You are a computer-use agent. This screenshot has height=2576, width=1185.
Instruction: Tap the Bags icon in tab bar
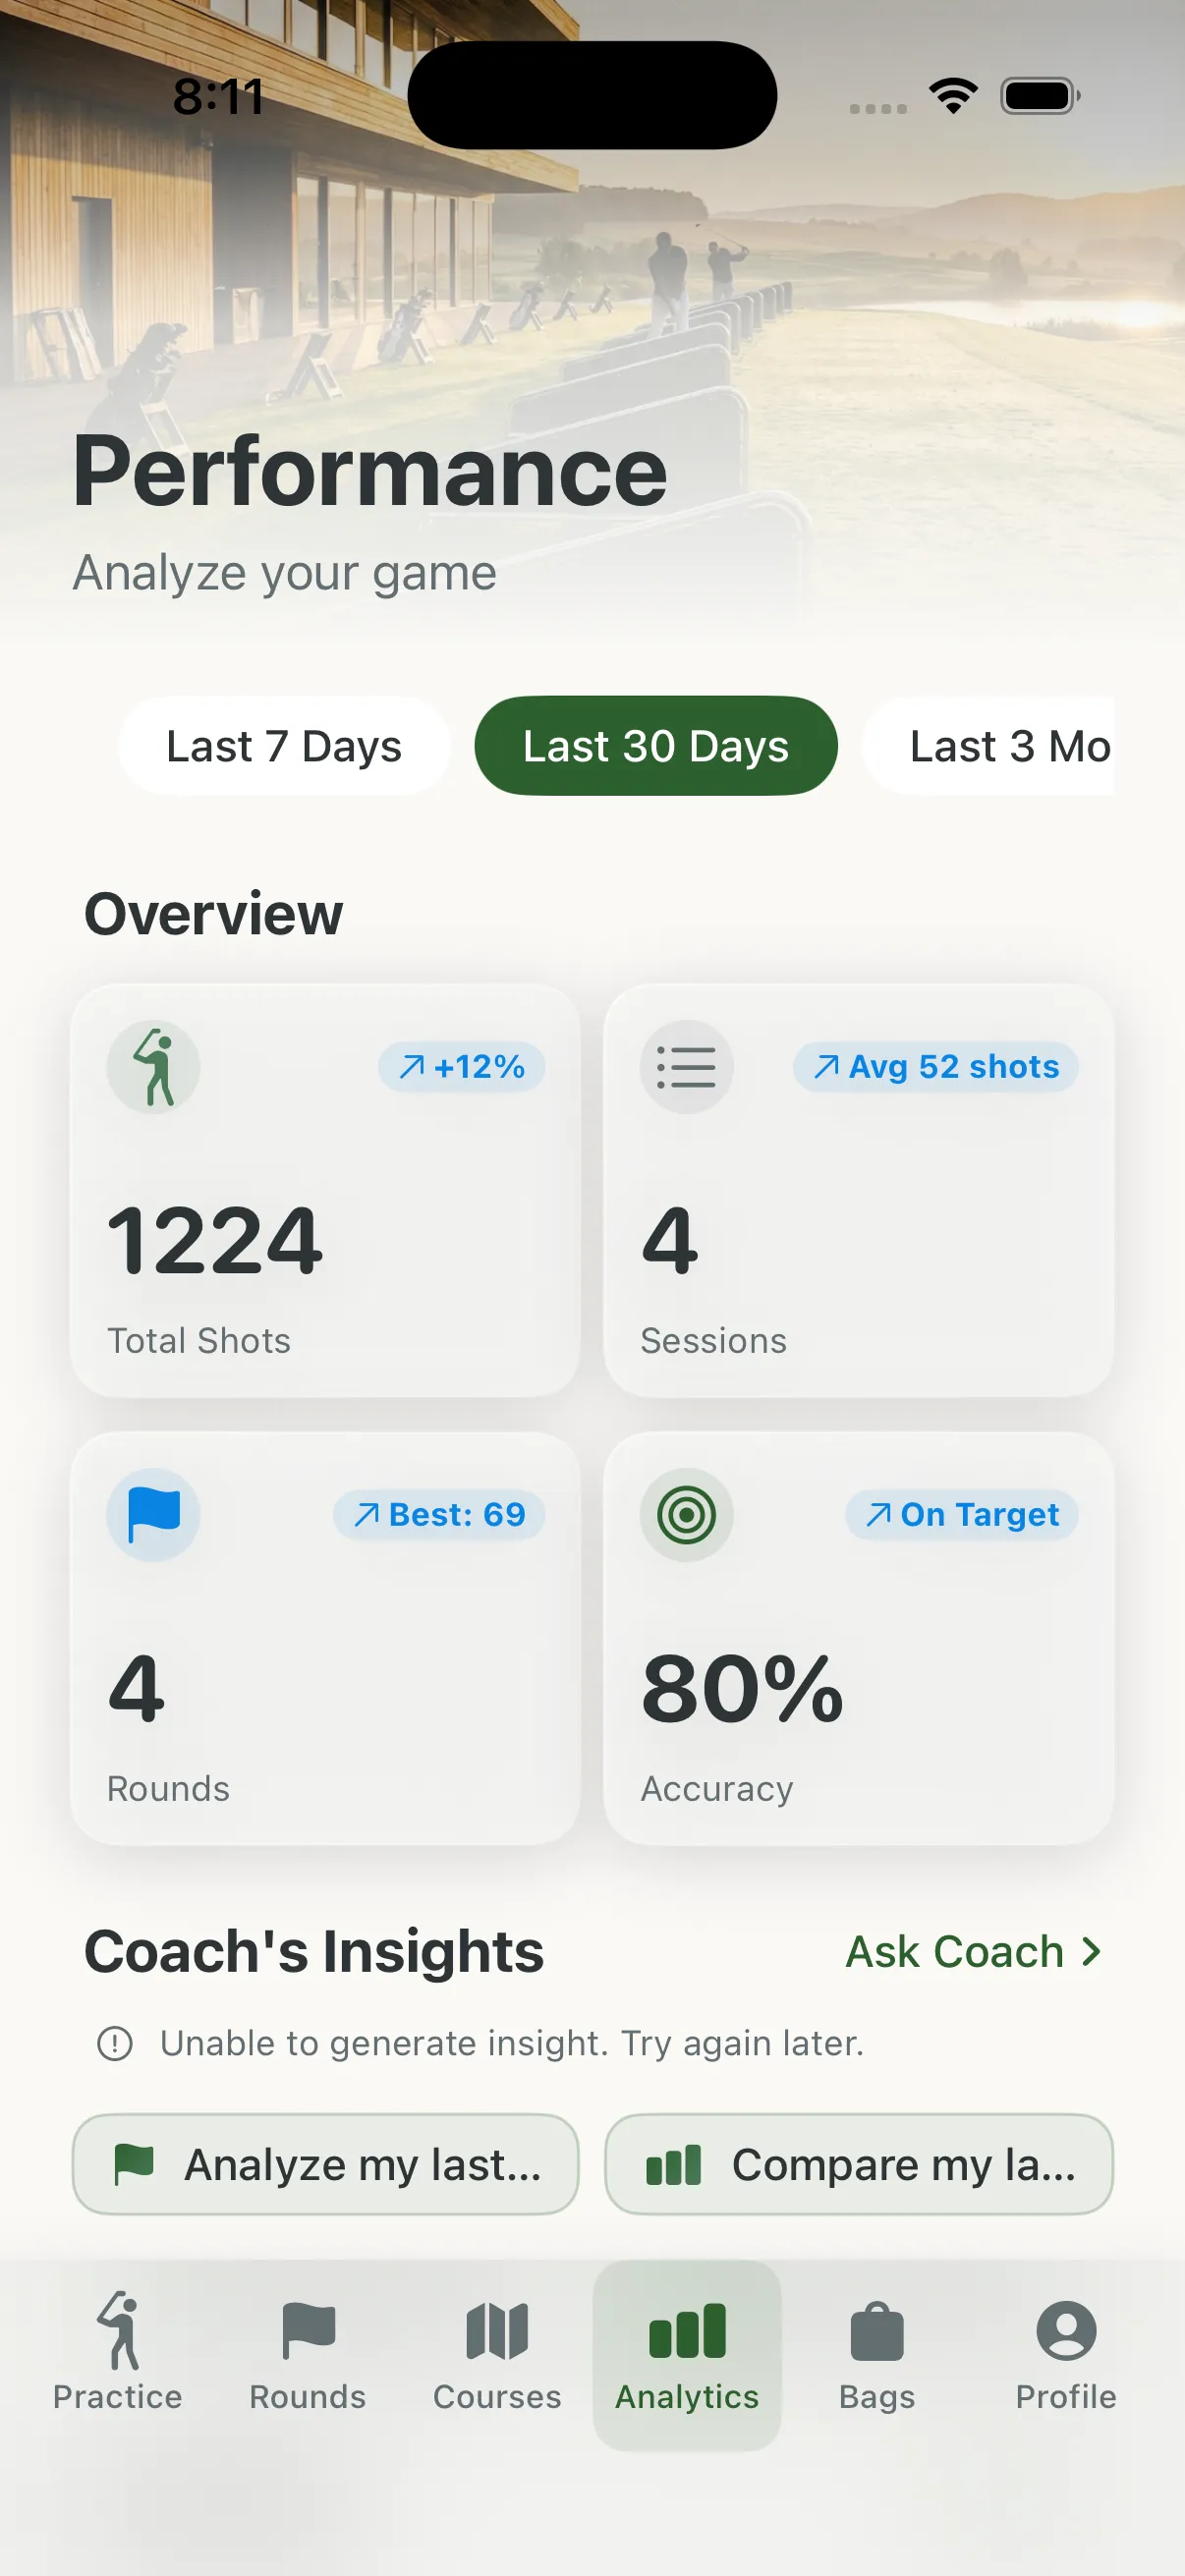tap(877, 2330)
